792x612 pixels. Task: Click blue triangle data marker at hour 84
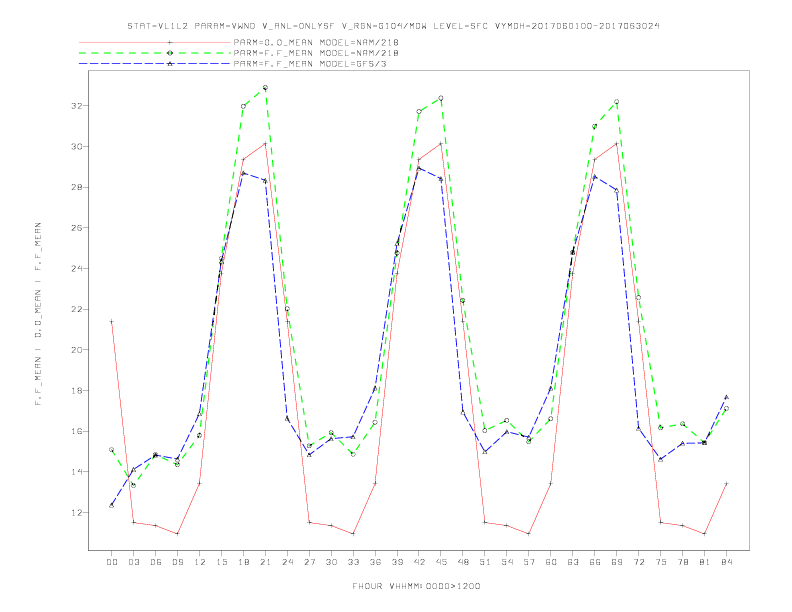click(726, 397)
